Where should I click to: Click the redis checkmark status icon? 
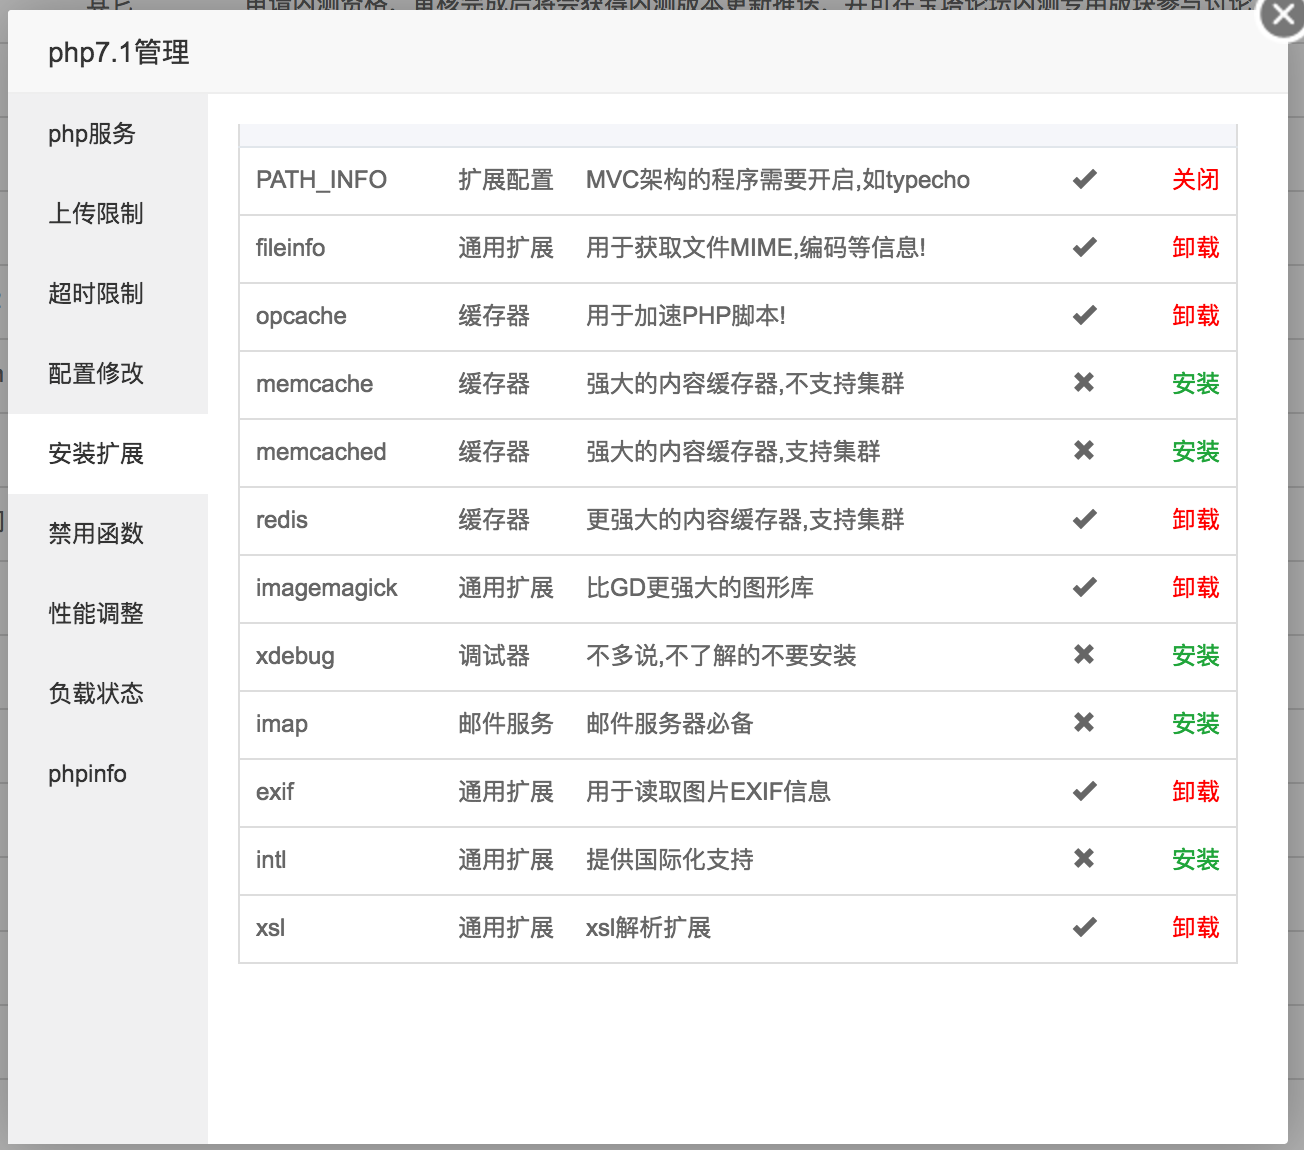pyautogui.click(x=1085, y=520)
